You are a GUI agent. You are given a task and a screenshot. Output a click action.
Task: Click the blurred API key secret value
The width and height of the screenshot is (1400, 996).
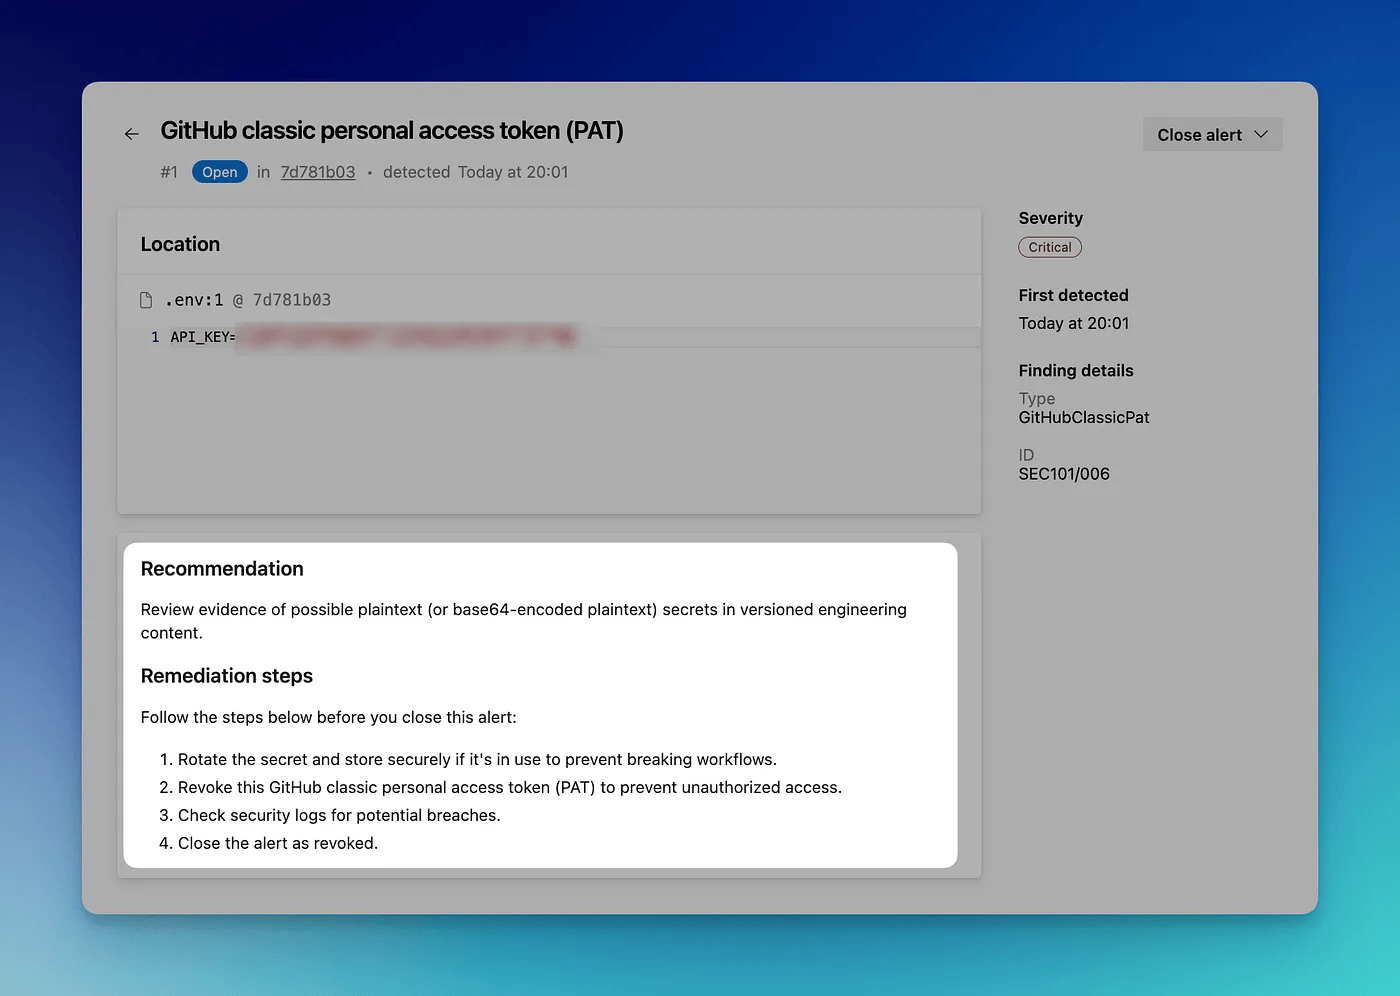pos(410,337)
